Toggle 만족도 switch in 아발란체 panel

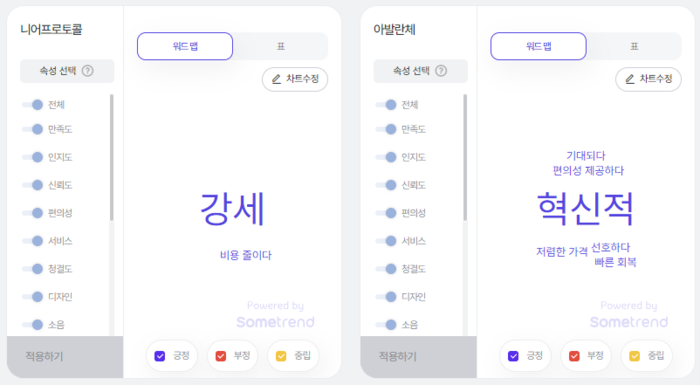click(x=386, y=129)
